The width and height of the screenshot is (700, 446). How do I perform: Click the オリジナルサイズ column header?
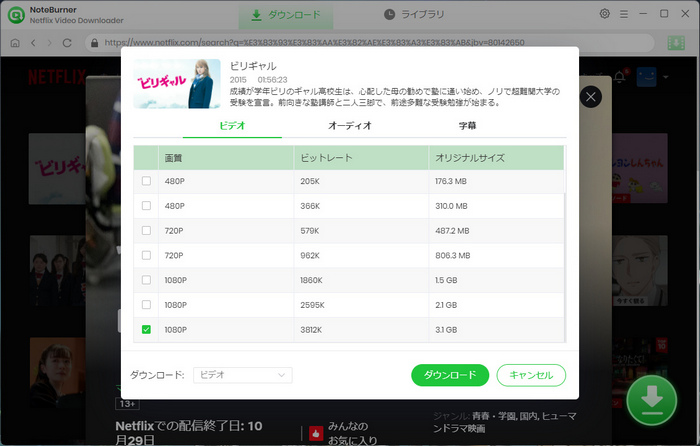[x=496, y=158]
